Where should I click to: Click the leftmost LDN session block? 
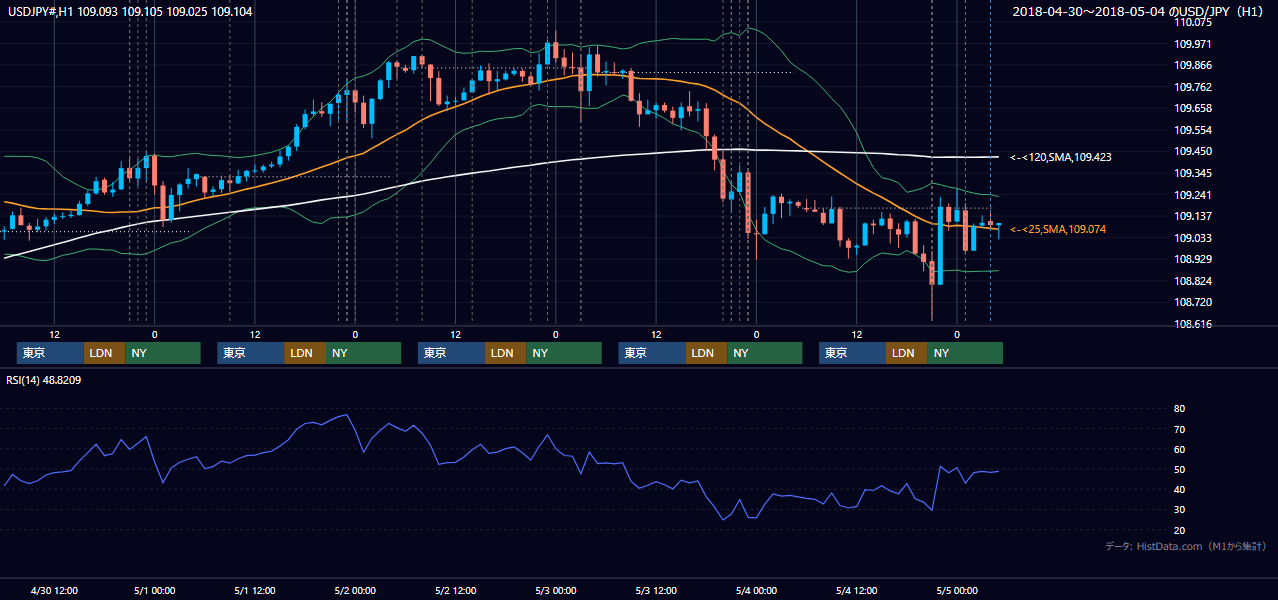(104, 353)
